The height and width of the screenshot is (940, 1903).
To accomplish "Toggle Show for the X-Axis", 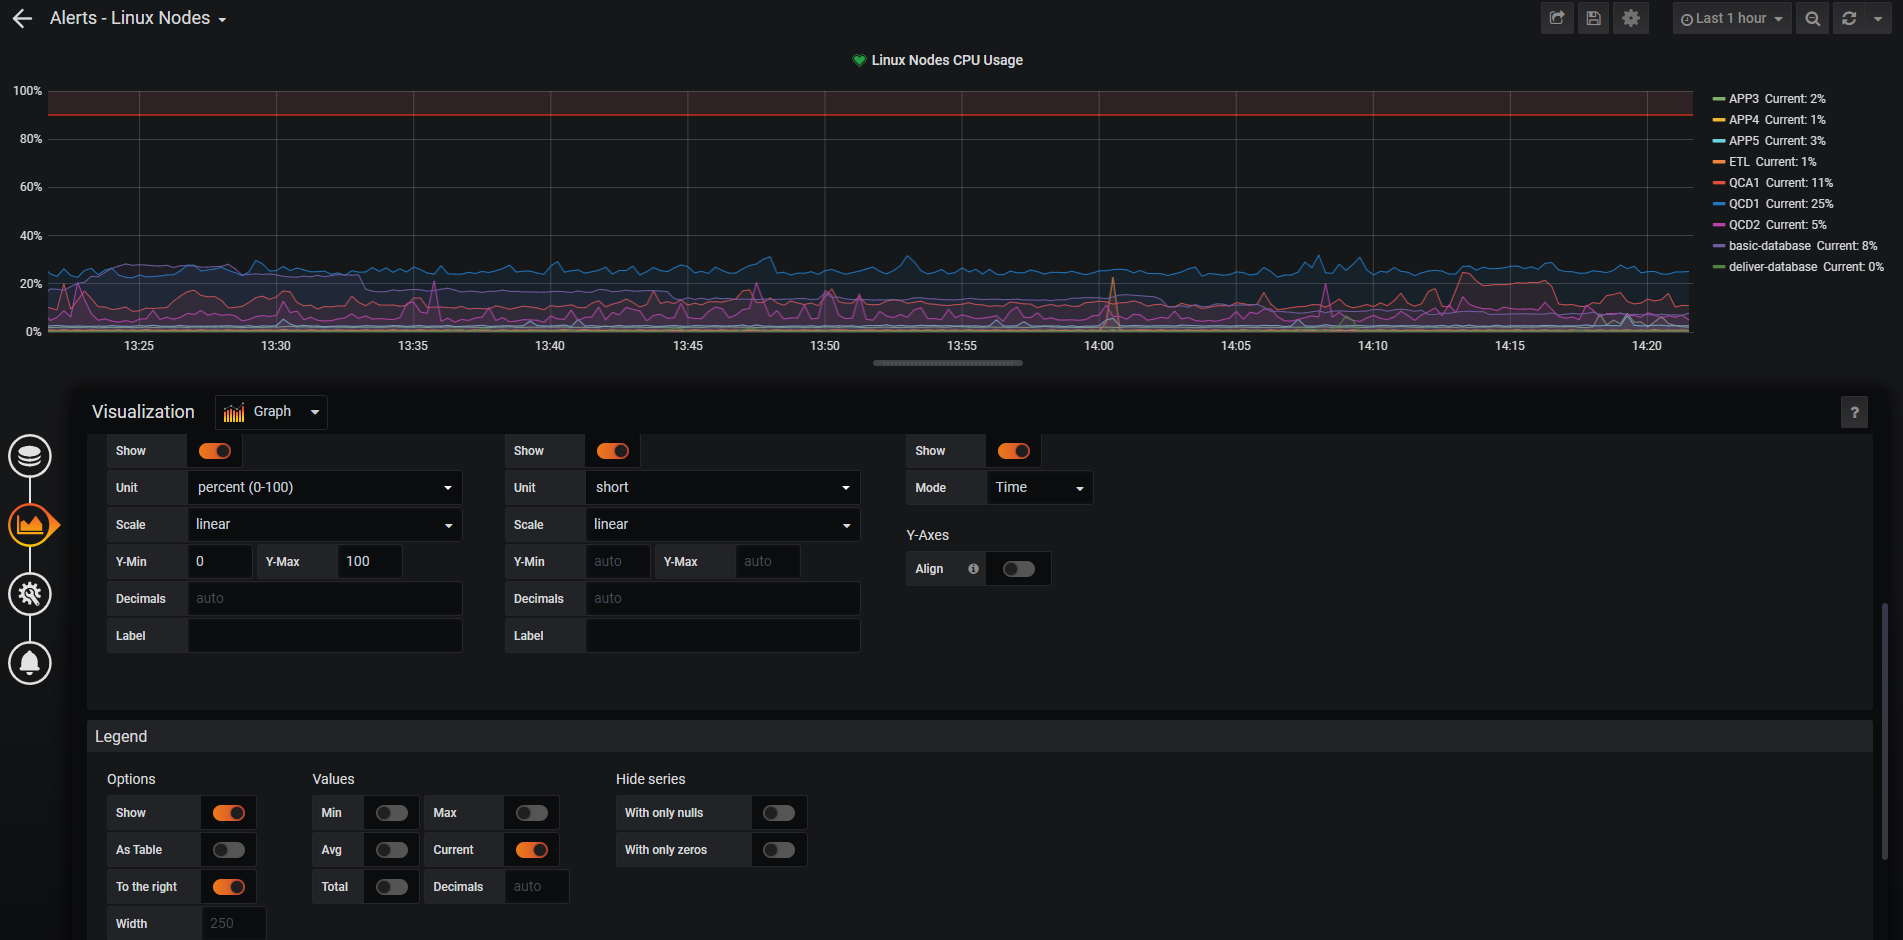I will pyautogui.click(x=1014, y=451).
